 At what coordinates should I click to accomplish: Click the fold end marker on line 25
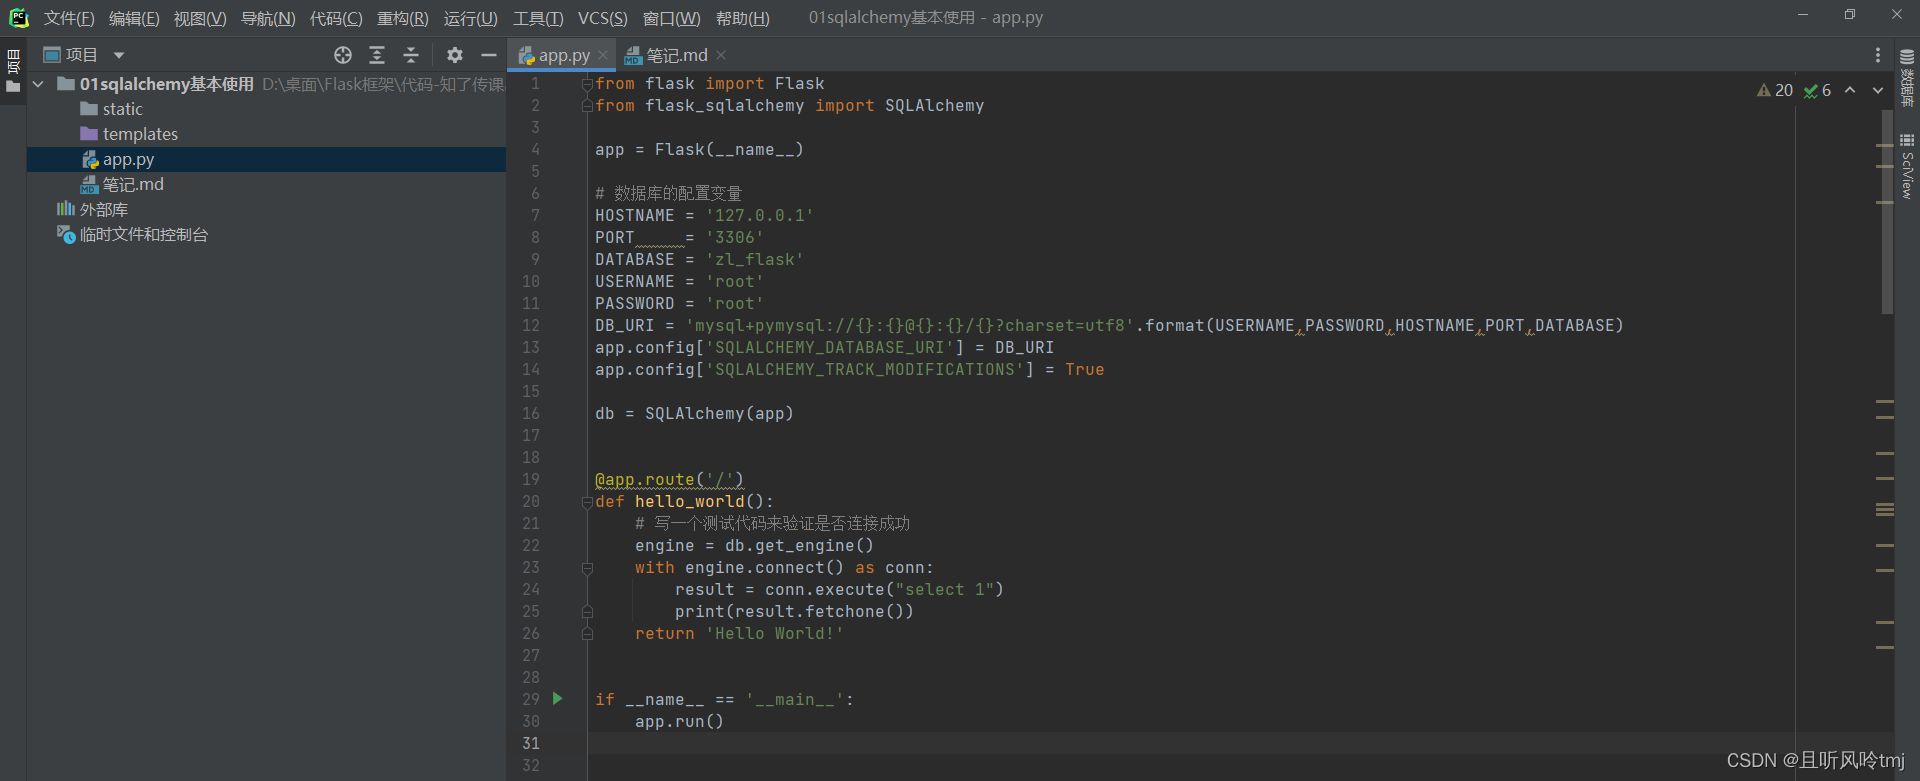click(588, 612)
